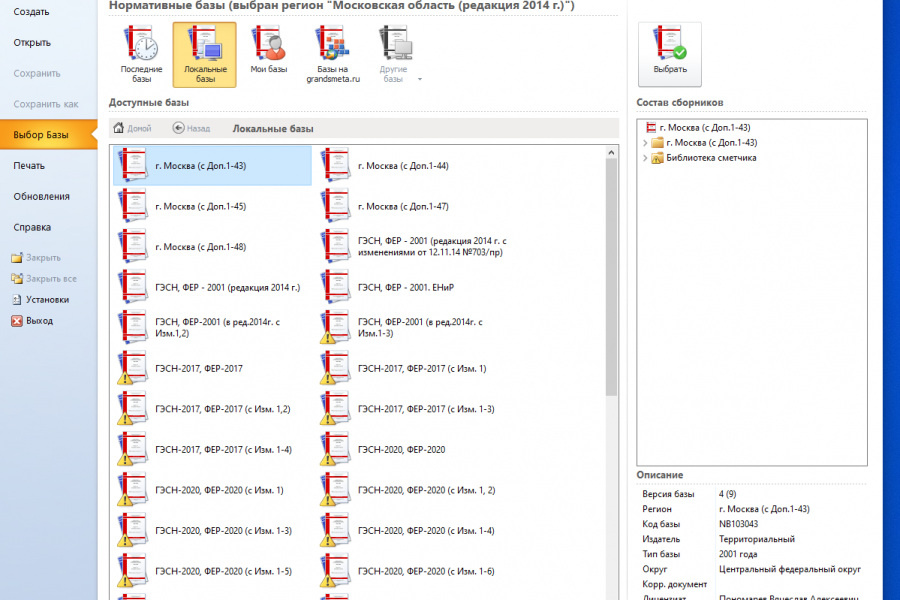
Task: Open the Последние базы icon
Action: pyautogui.click(x=141, y=55)
